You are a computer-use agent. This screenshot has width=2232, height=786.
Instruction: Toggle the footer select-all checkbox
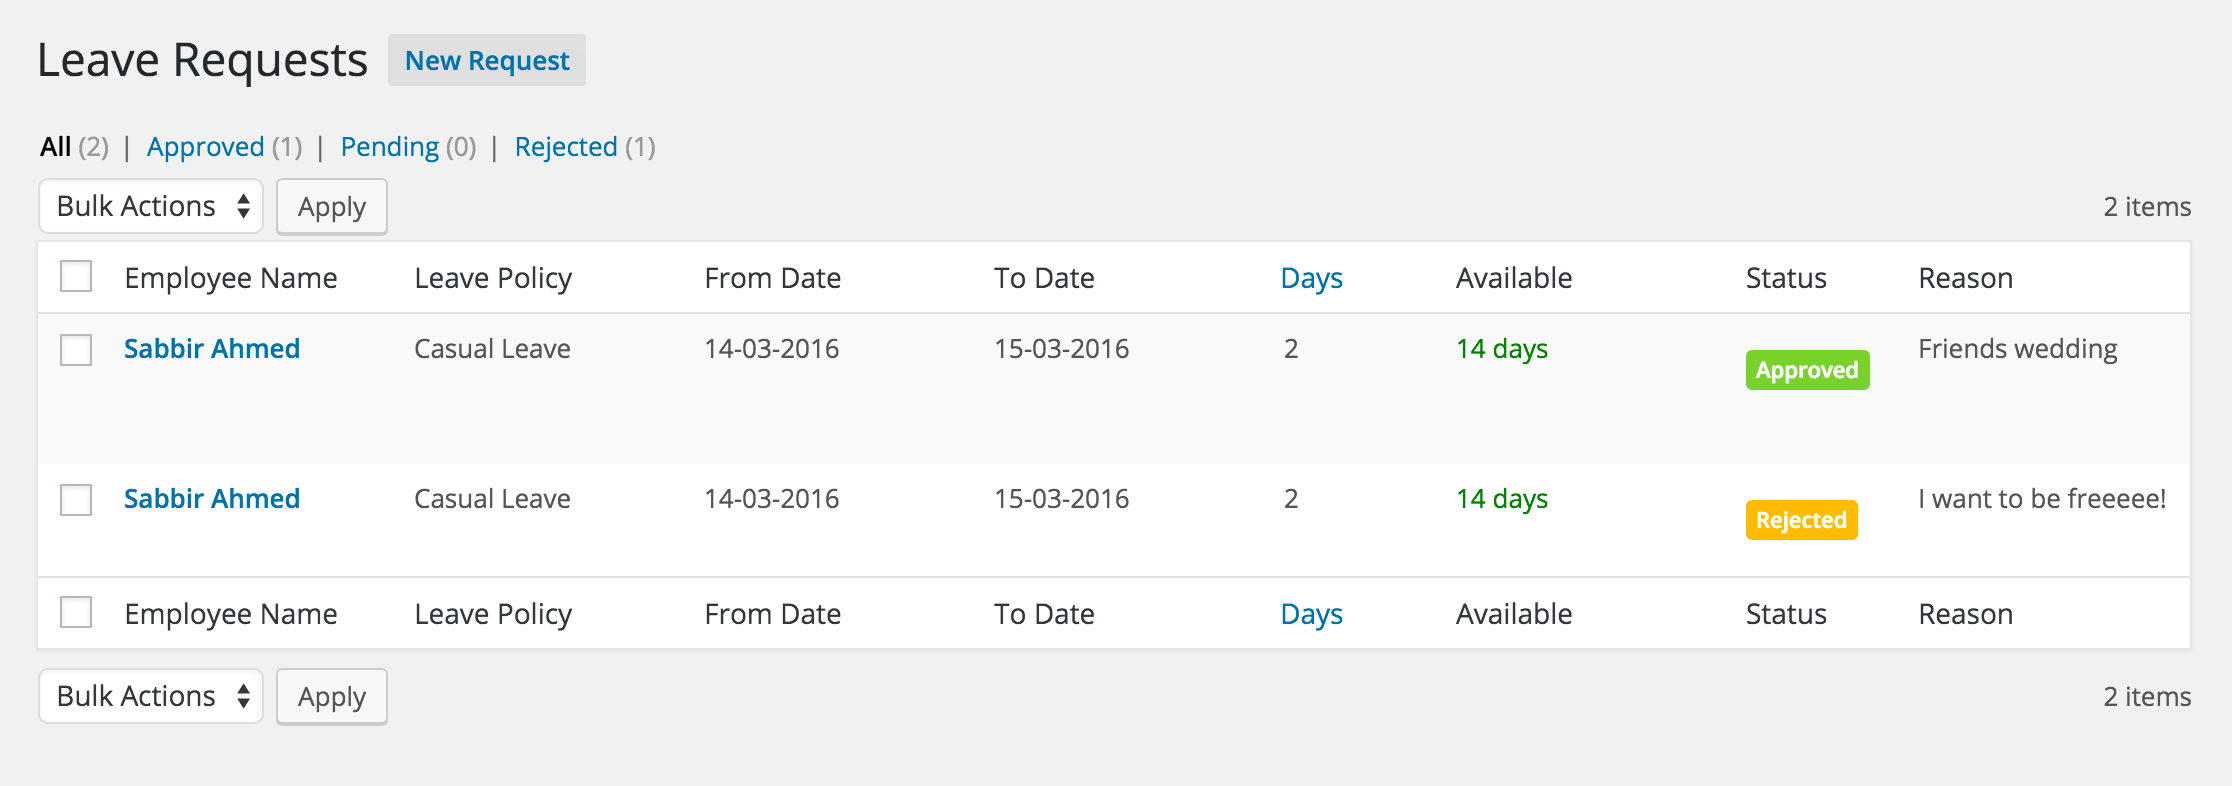76,613
